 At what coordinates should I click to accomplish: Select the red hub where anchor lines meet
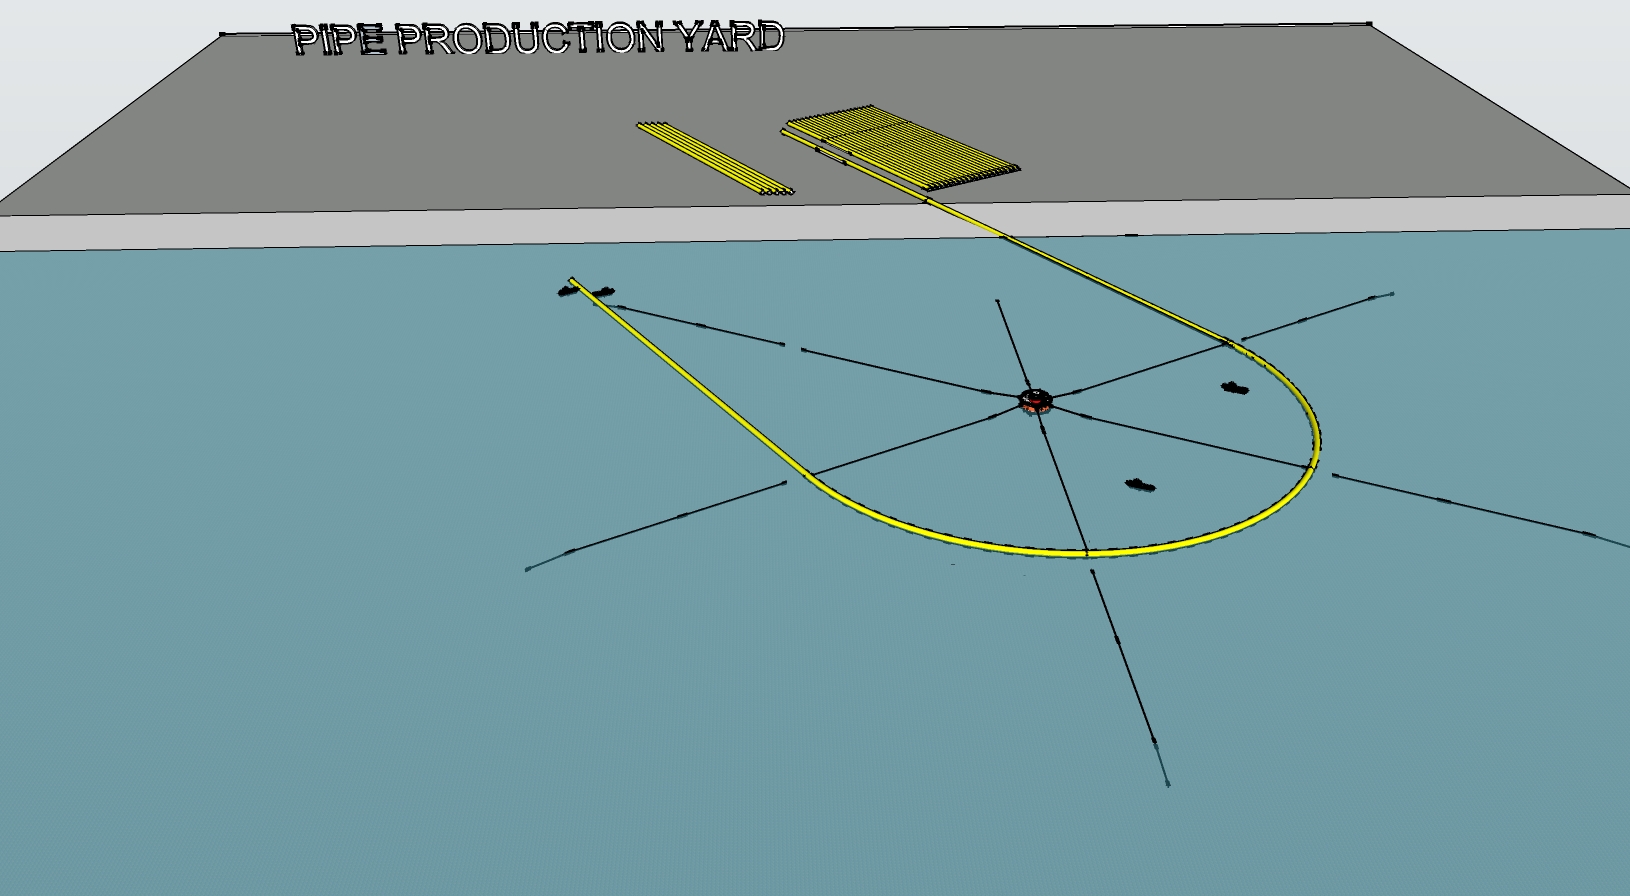tap(1035, 401)
